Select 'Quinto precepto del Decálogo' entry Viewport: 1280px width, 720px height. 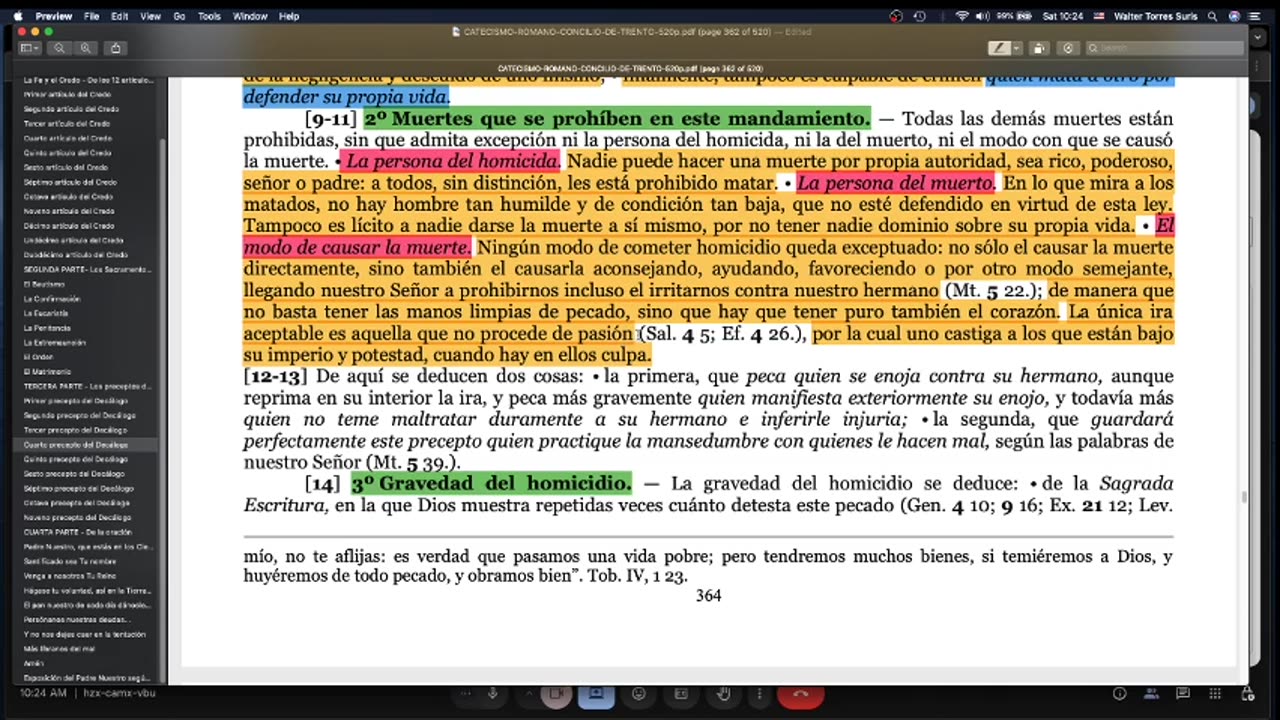pyautogui.click(x=75, y=459)
